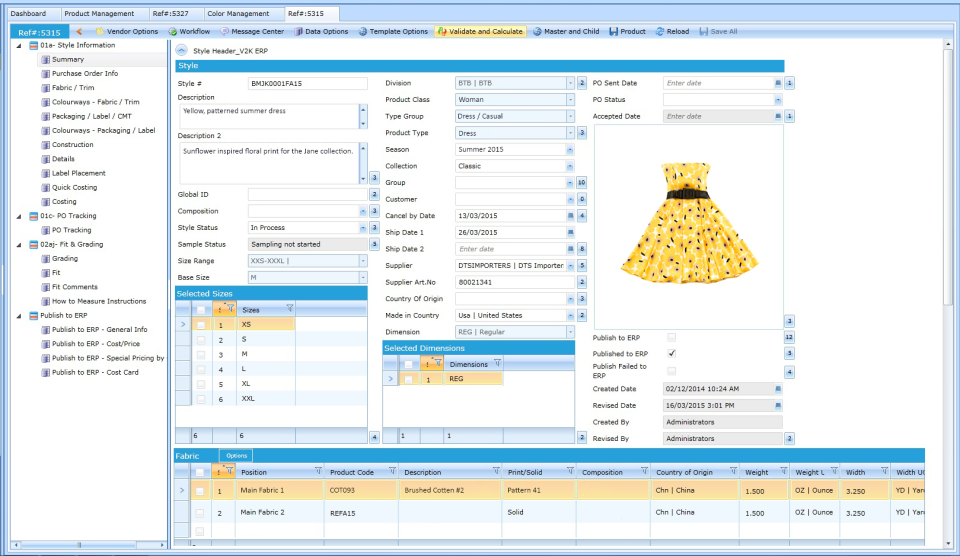Open the Workflow toolbar item
Screen dimensions: 960x556
[189, 31]
